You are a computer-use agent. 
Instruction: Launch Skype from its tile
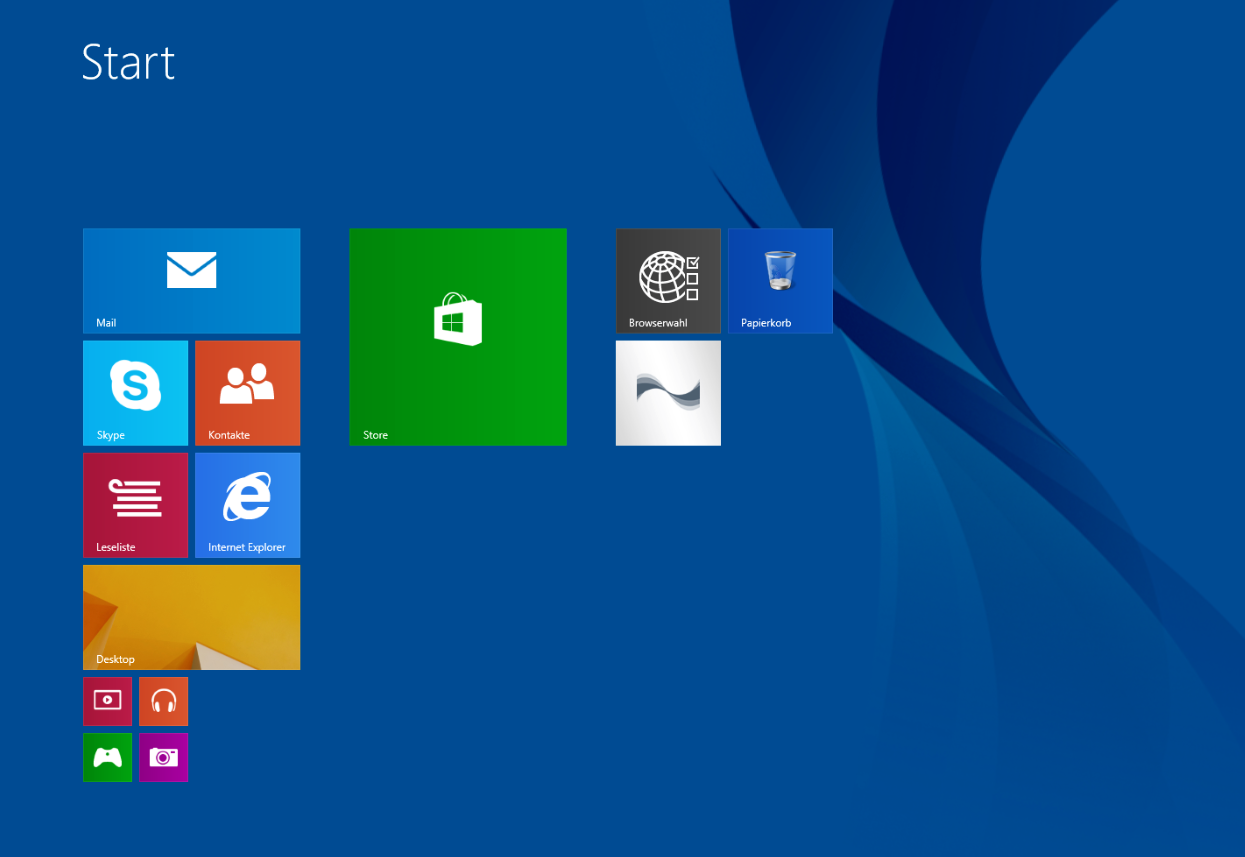(x=135, y=392)
